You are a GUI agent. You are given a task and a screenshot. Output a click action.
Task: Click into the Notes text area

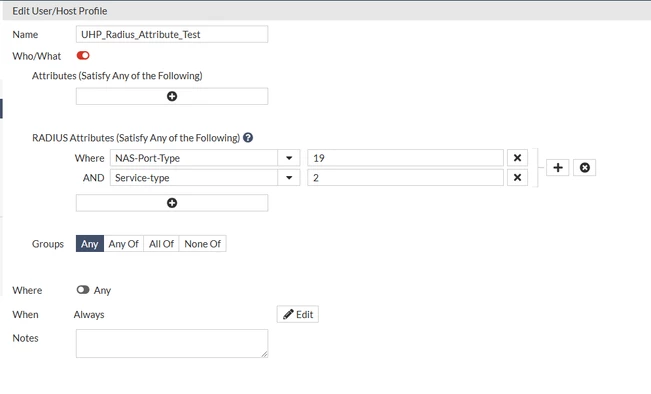click(172, 343)
